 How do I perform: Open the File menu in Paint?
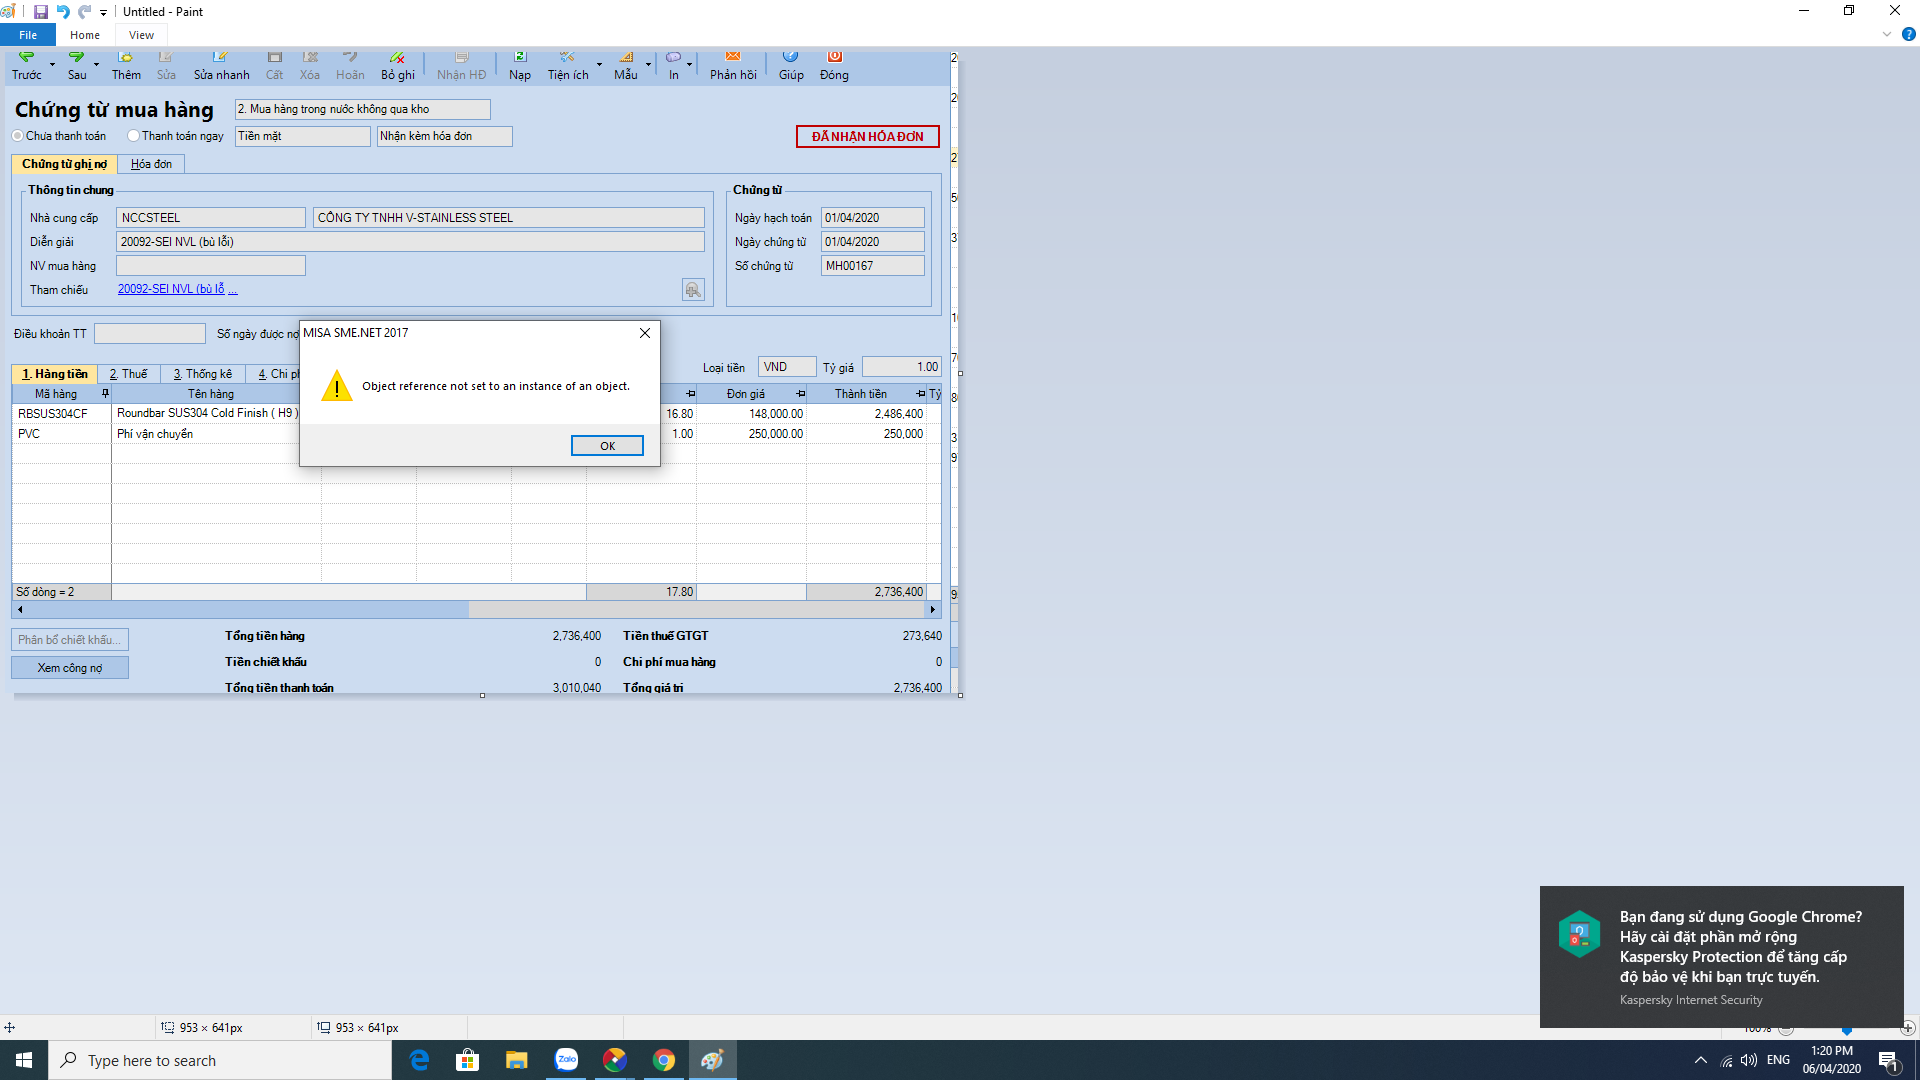point(28,35)
